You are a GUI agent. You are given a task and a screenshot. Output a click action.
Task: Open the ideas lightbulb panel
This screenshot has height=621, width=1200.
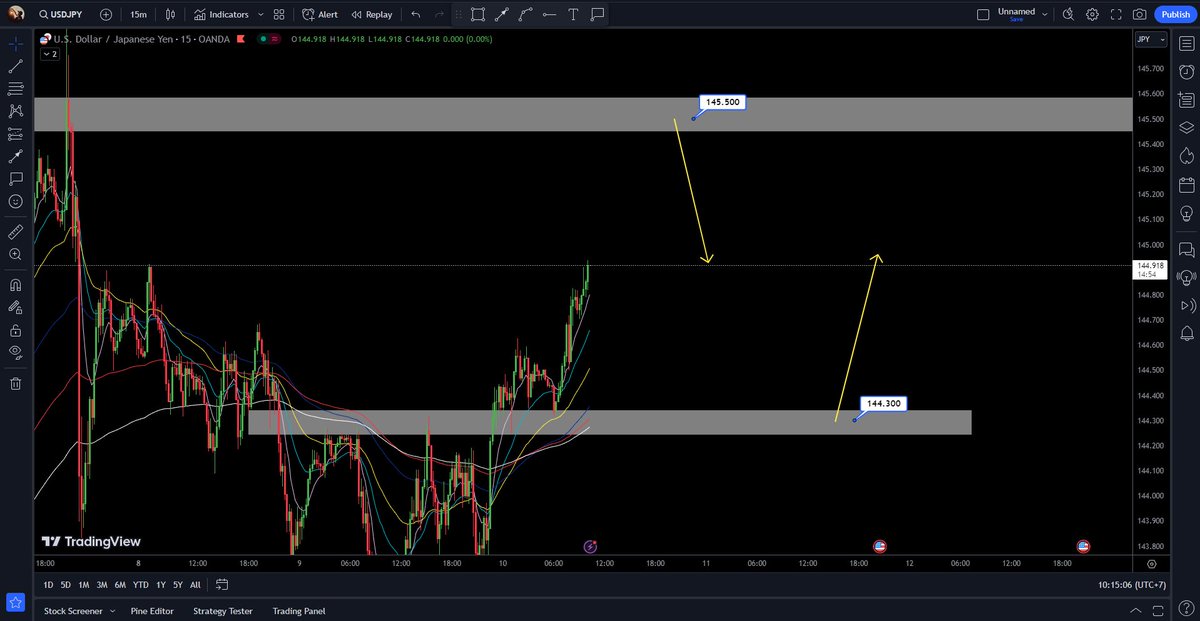[1186, 213]
